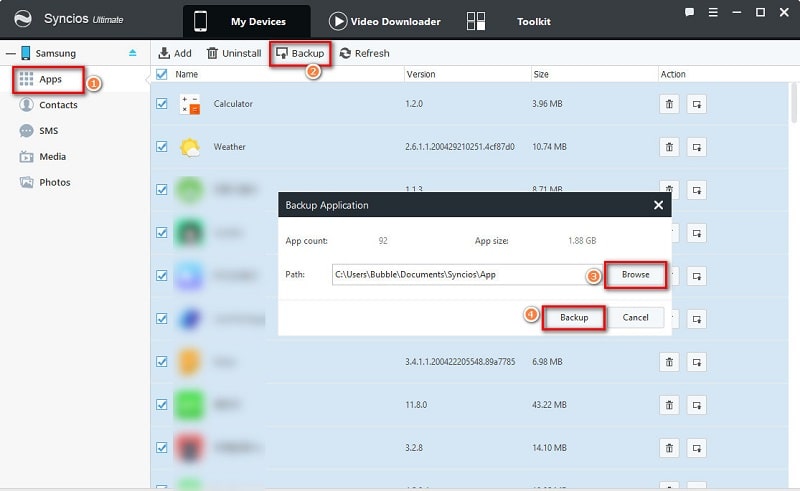Viewport: 800px width, 491px height.
Task: Switch to My Devices tab
Action: pyautogui.click(x=247, y=21)
